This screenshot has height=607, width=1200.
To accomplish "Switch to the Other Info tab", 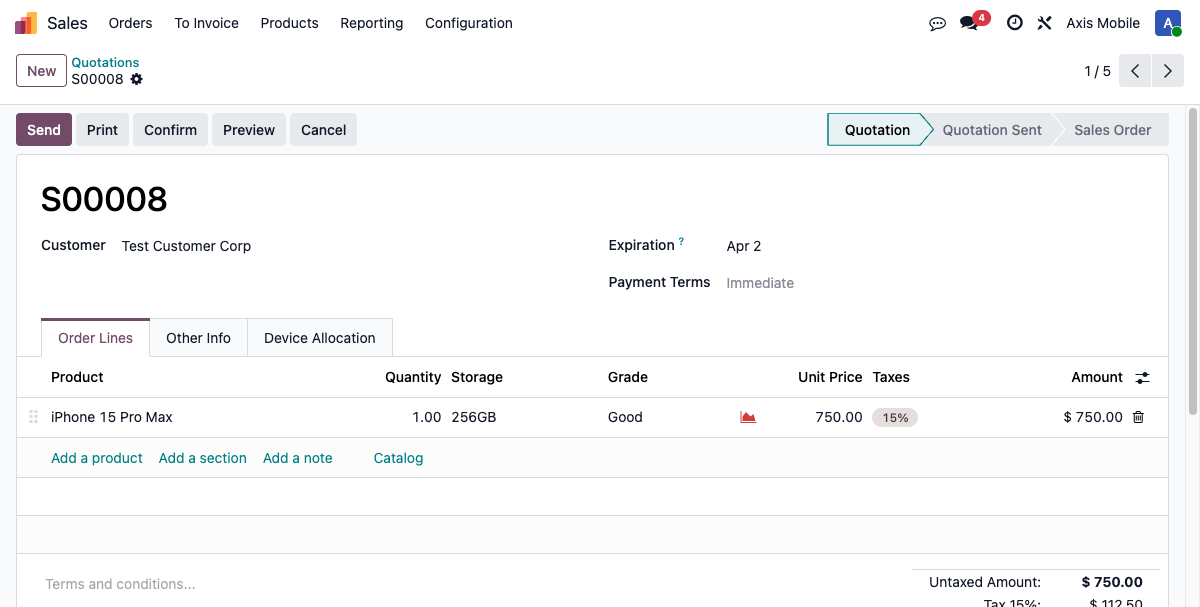I will click(x=198, y=338).
